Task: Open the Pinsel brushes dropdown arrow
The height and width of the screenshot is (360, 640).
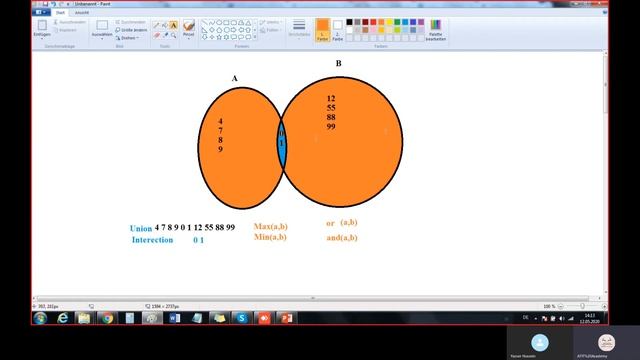Action: tap(189, 38)
